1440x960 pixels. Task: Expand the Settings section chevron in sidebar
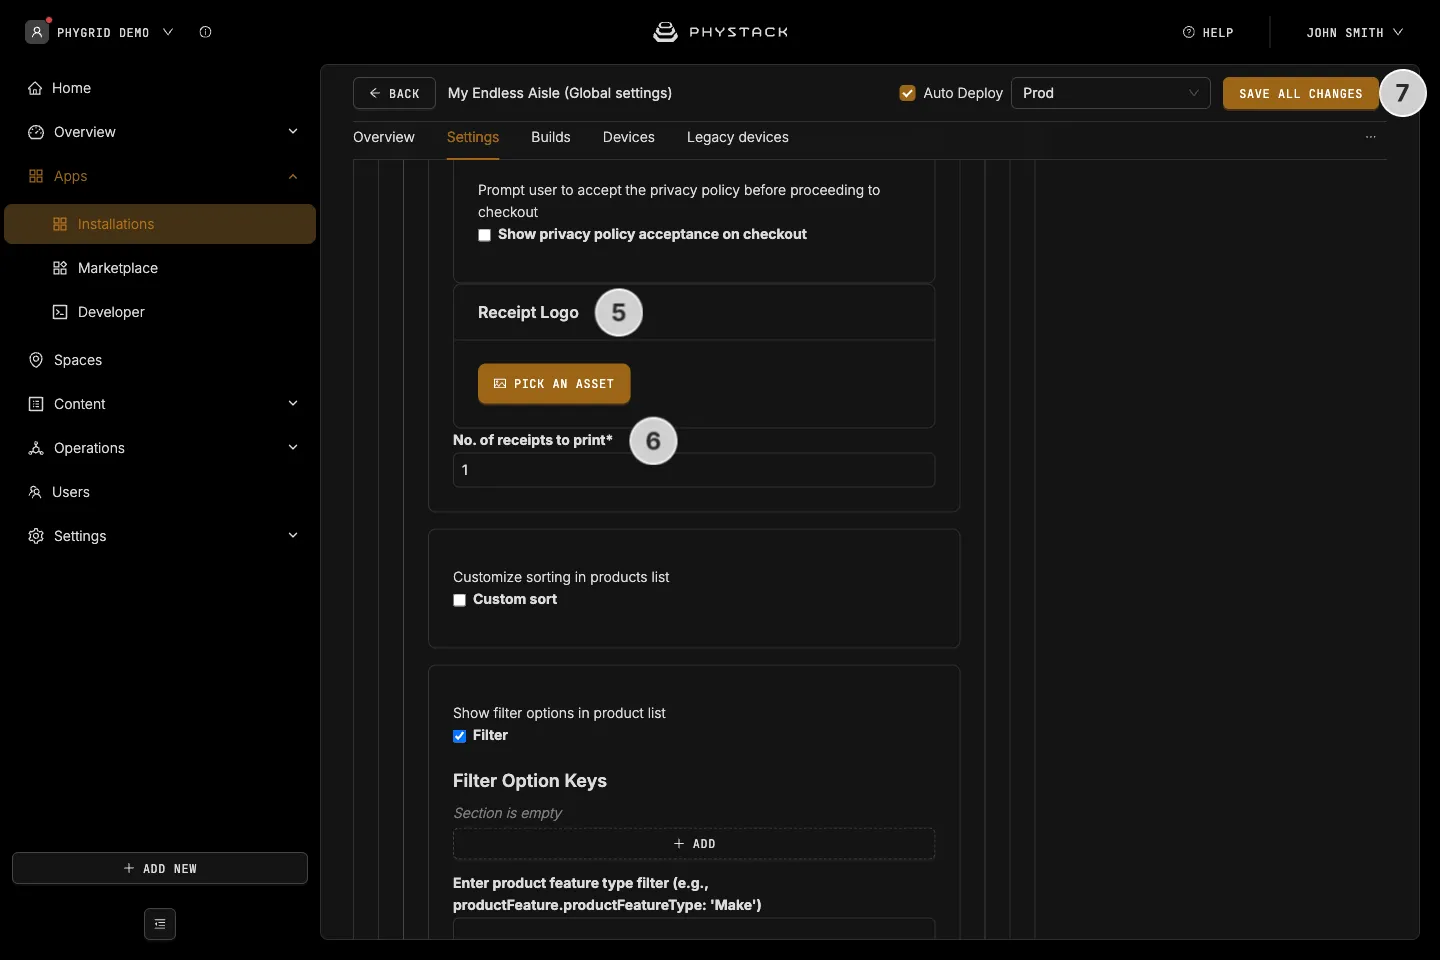(x=293, y=536)
